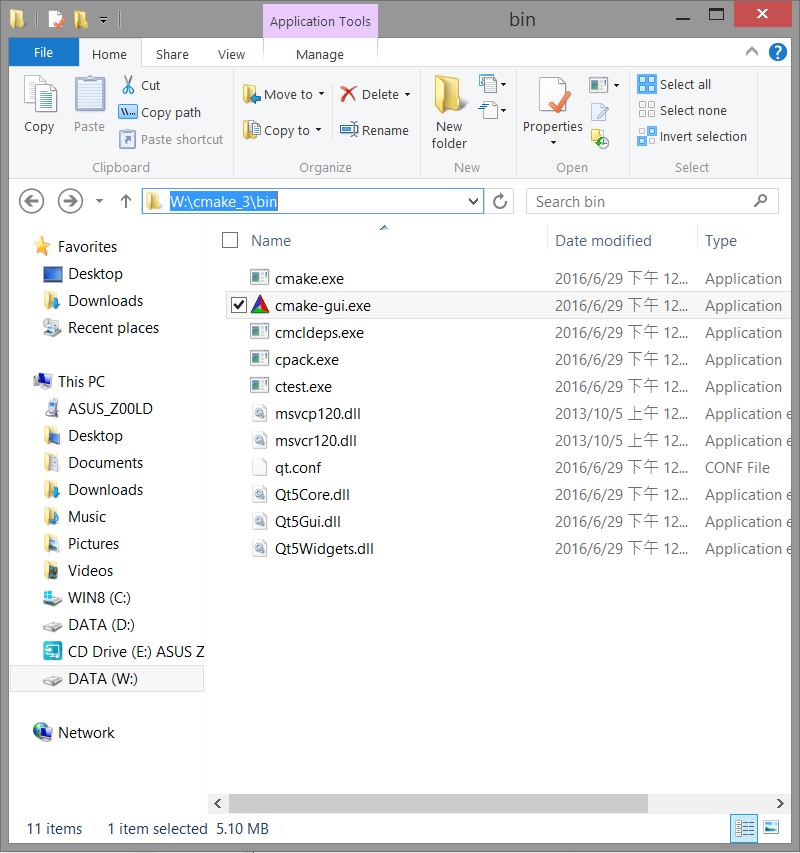Image resolution: width=800 pixels, height=853 pixels.
Task: Sort by the Name column header
Action: 271,240
